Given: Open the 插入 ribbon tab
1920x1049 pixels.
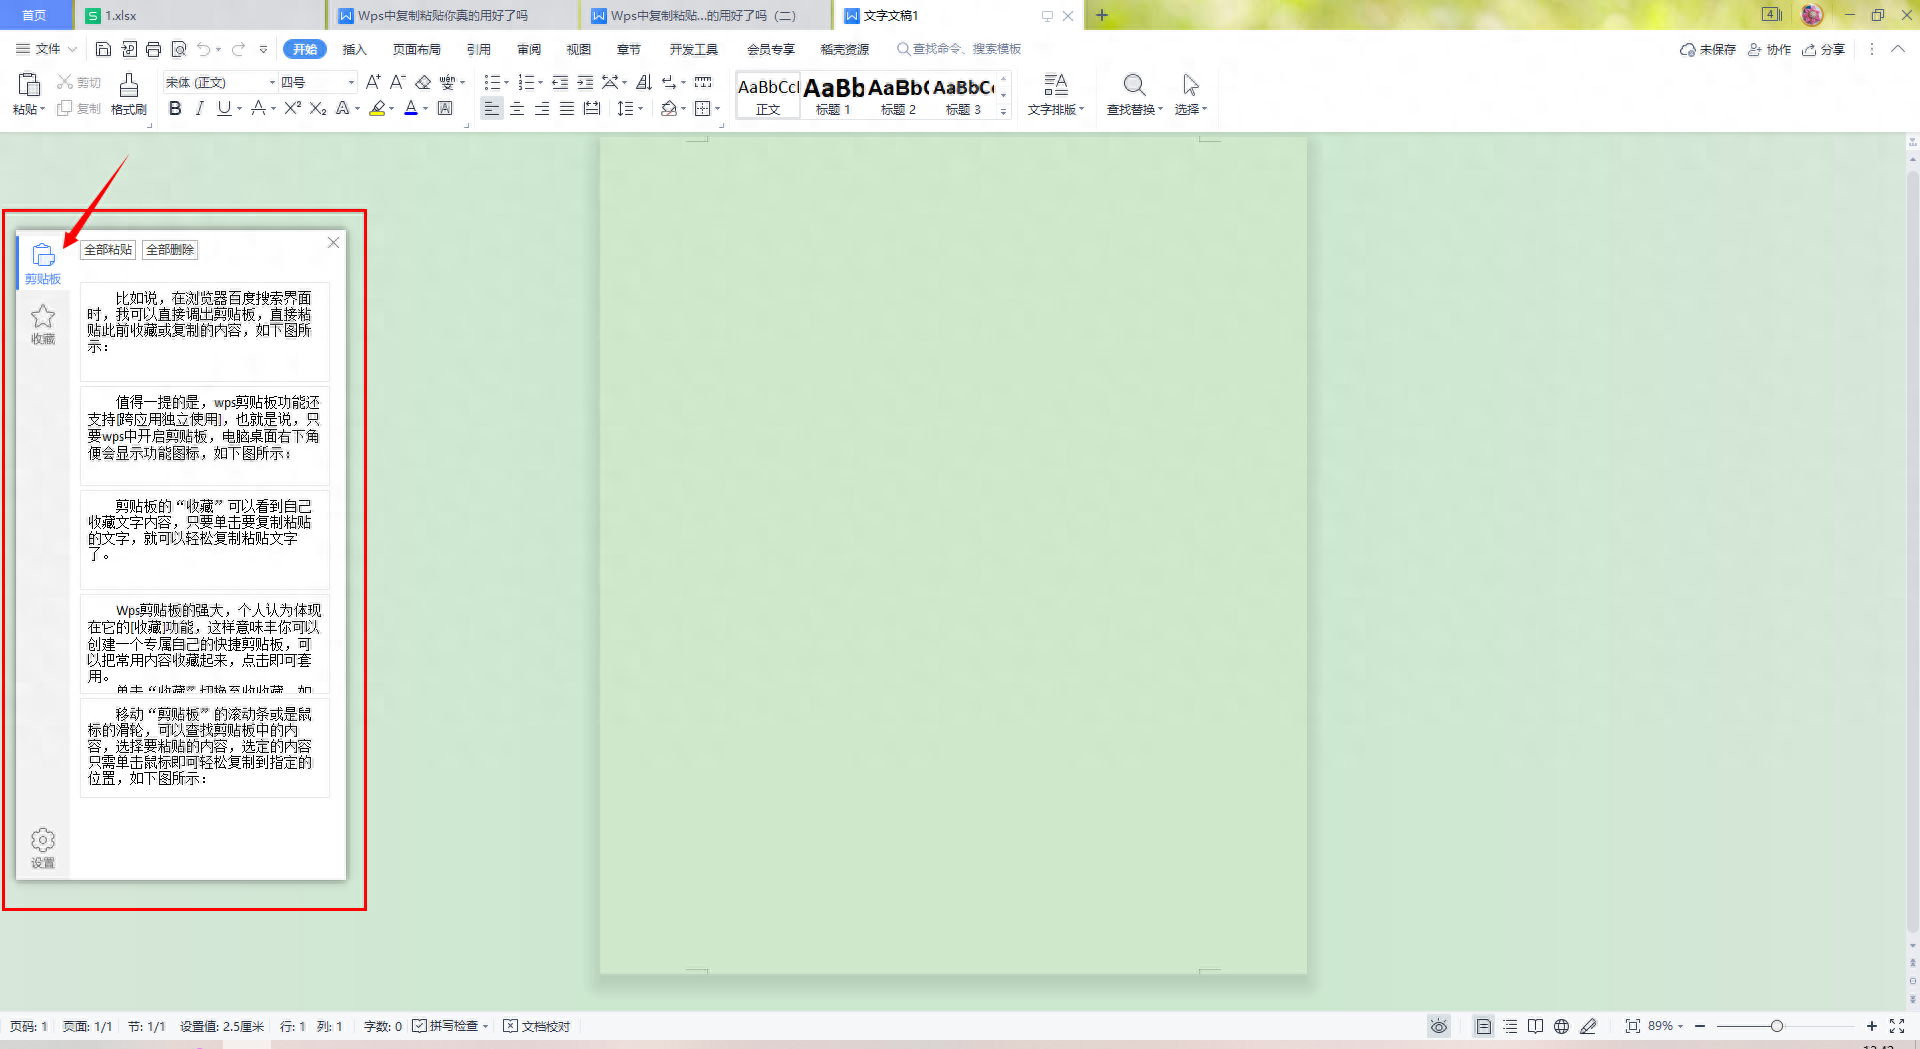Looking at the screenshot, I should coord(354,49).
